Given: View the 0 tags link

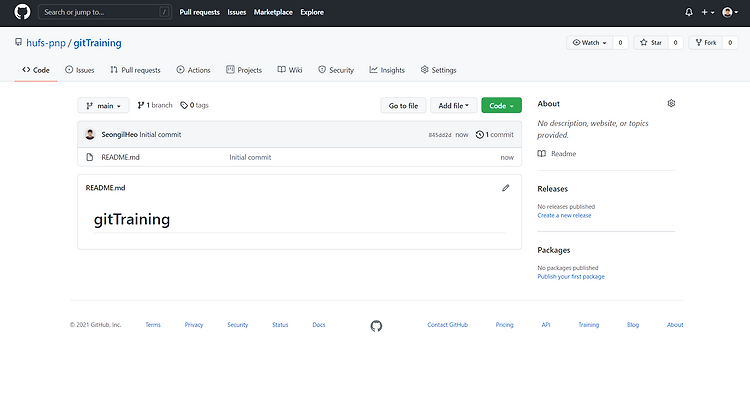Looking at the screenshot, I should (194, 105).
